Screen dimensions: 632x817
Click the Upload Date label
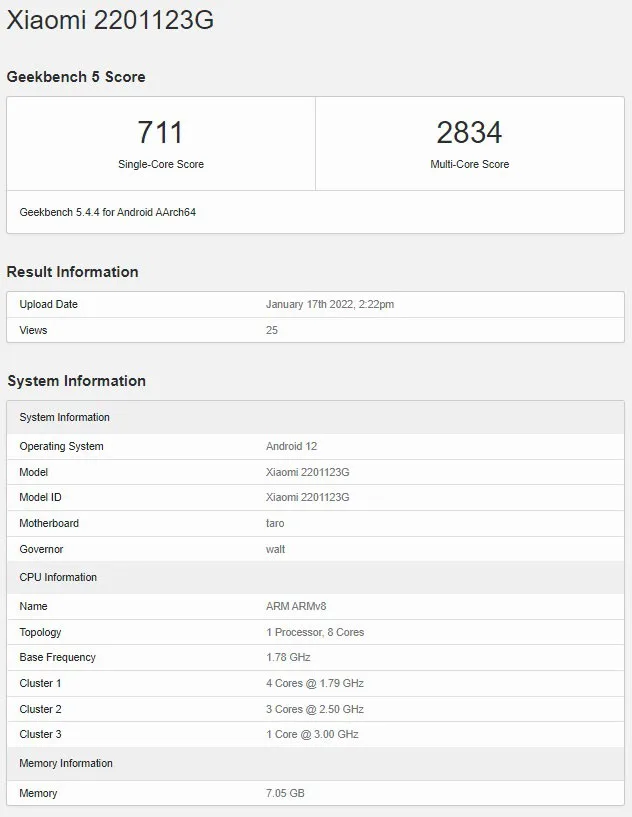[x=48, y=304]
